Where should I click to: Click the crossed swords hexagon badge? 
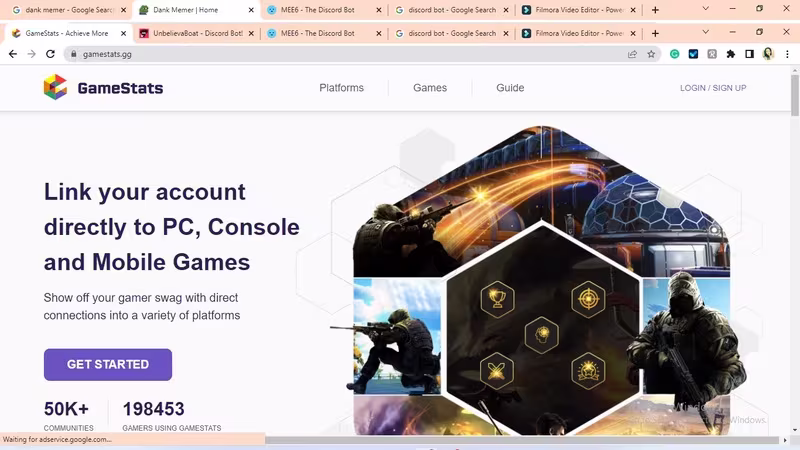click(x=497, y=371)
